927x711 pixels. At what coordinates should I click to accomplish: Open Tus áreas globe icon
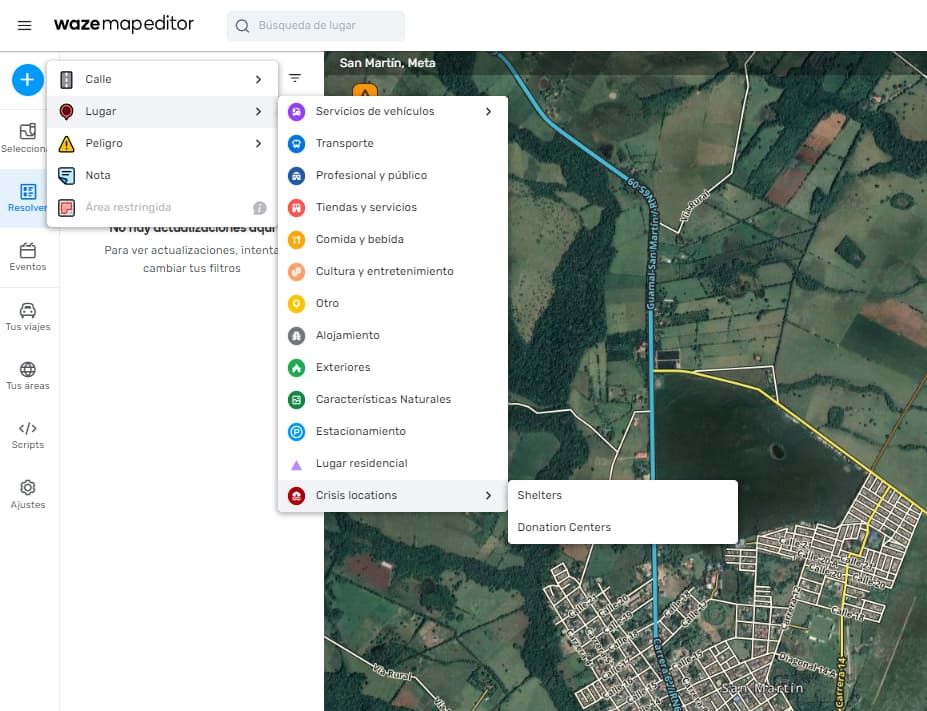28,376
